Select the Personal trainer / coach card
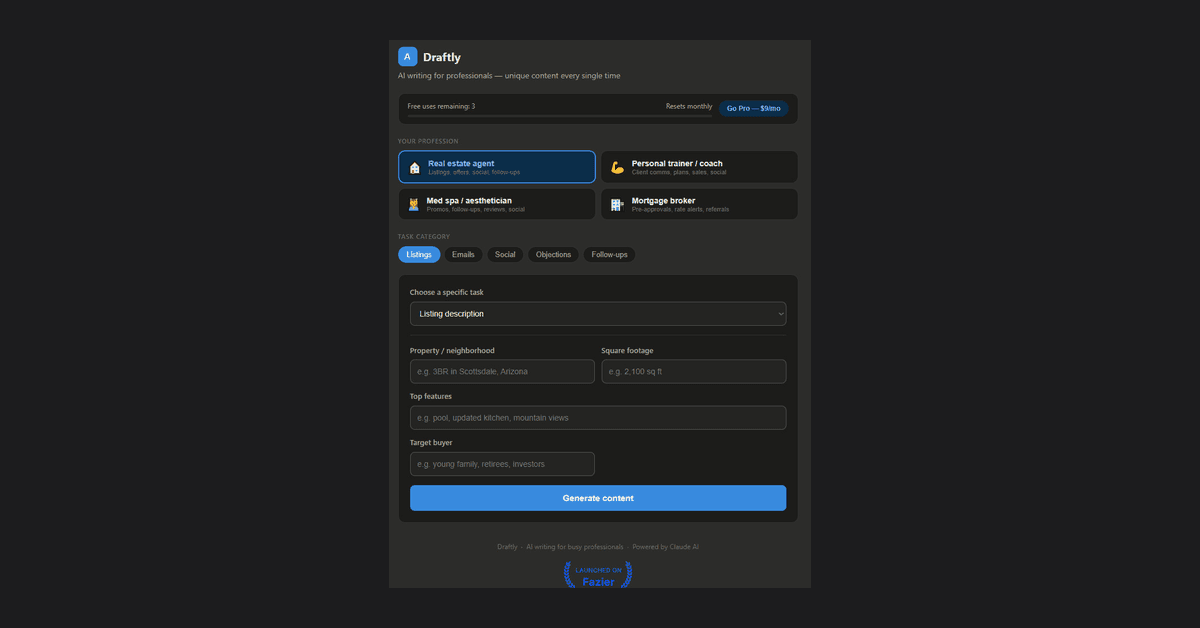Image resolution: width=1200 pixels, height=628 pixels. tap(699, 167)
